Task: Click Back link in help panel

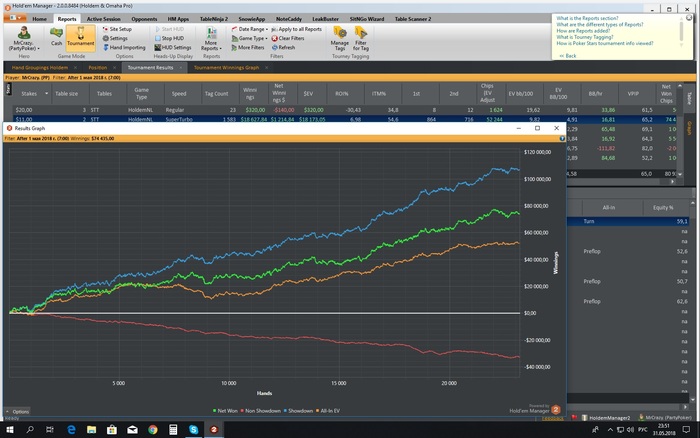Action: (568, 56)
